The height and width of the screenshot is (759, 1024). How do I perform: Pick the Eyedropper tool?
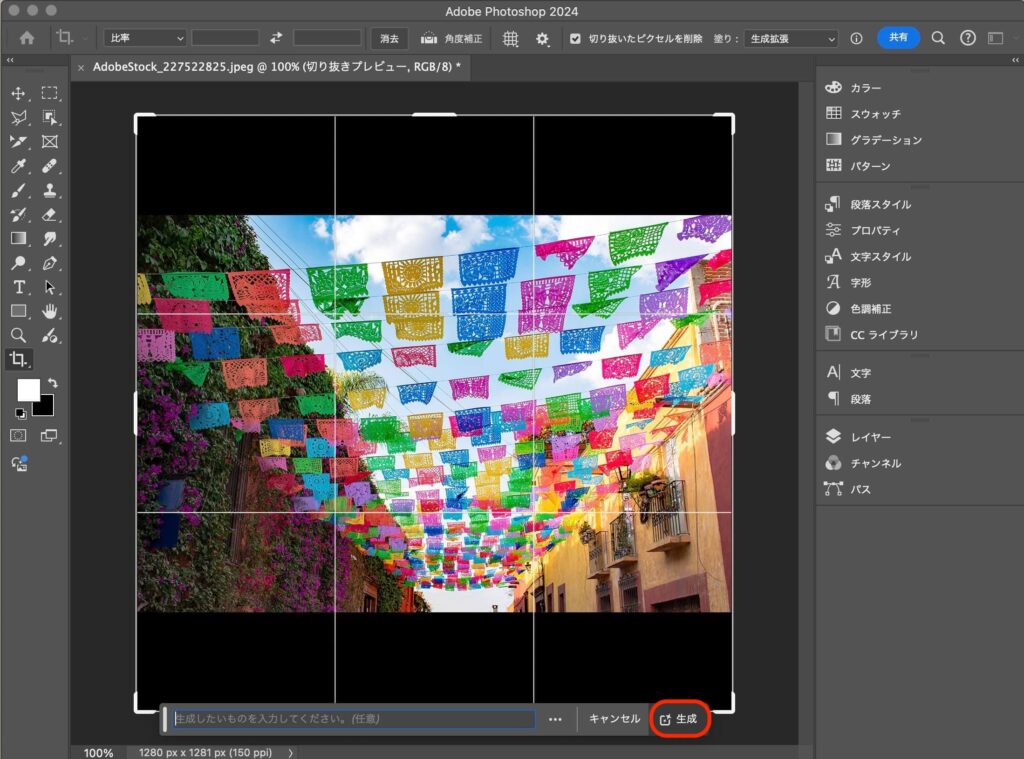click(18, 166)
